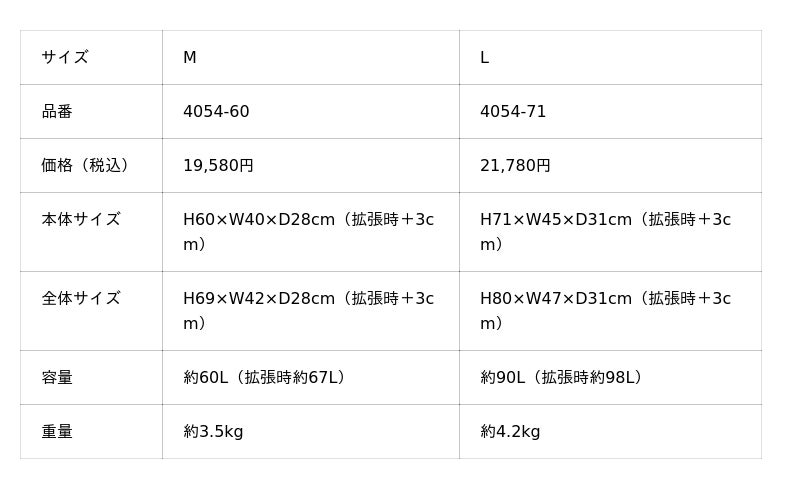Click the H71×W45×D31cm body size cell
The image size is (800, 489).
(605, 231)
